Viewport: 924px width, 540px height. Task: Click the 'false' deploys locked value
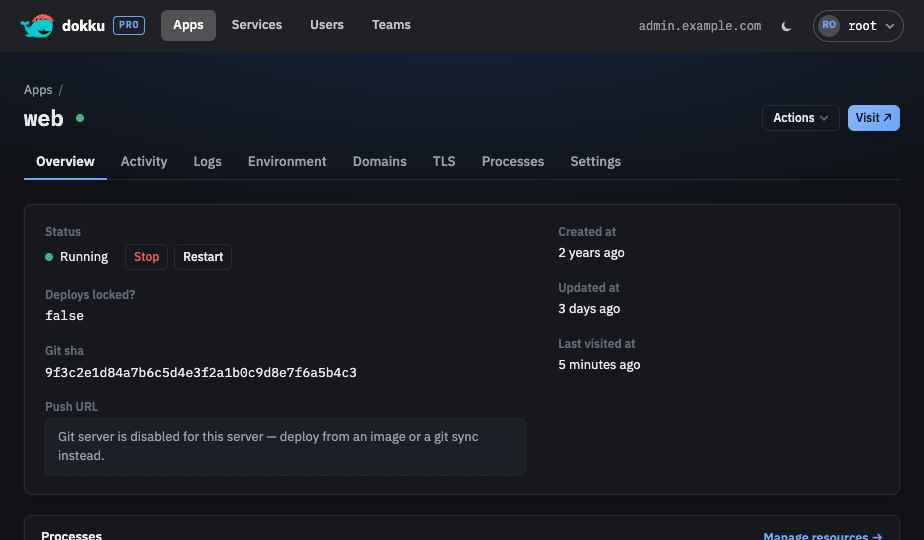(64, 316)
